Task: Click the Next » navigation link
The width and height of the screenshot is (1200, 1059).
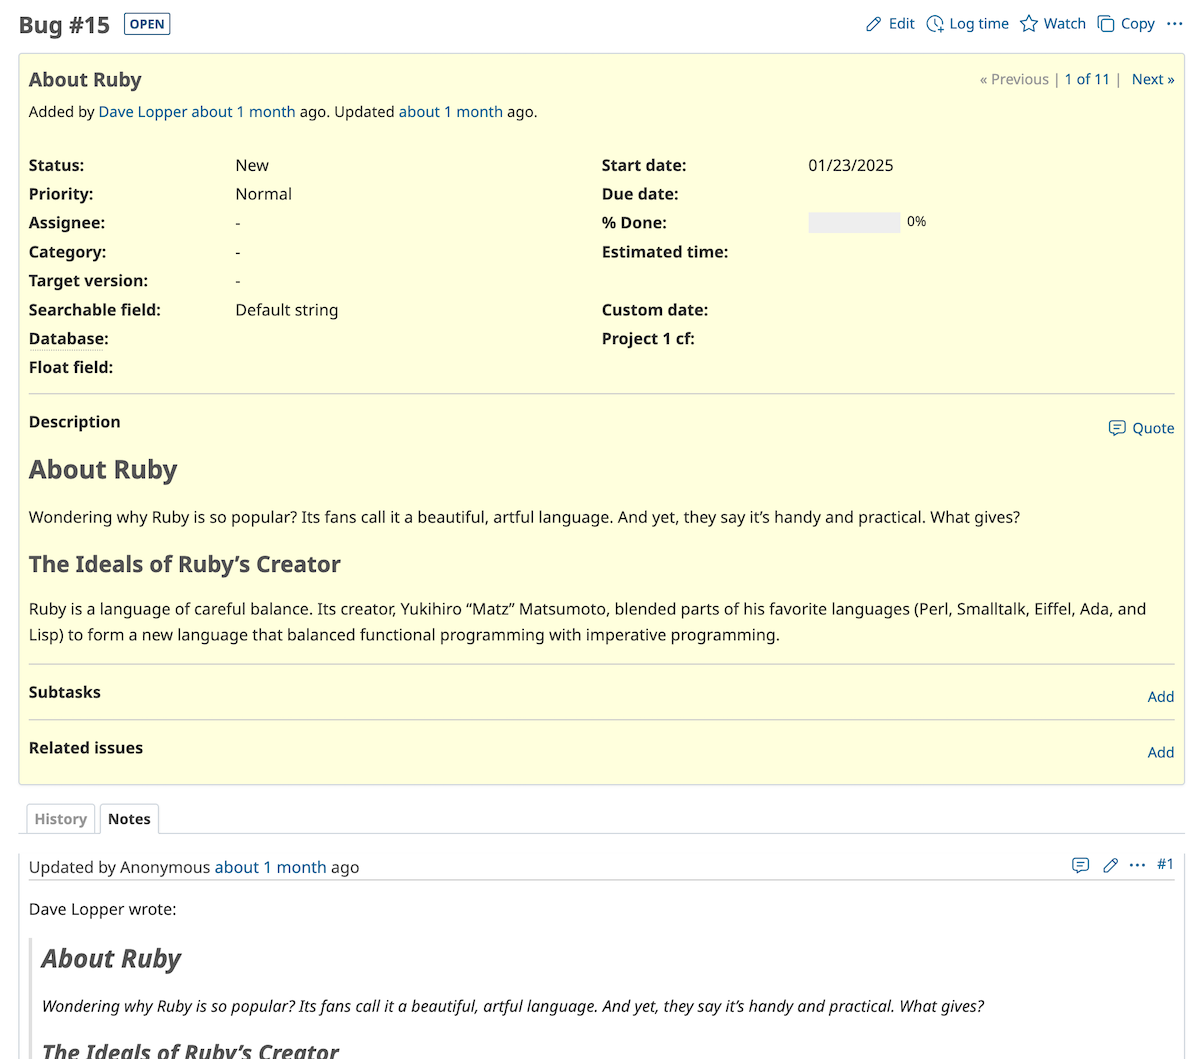Action: [1152, 79]
